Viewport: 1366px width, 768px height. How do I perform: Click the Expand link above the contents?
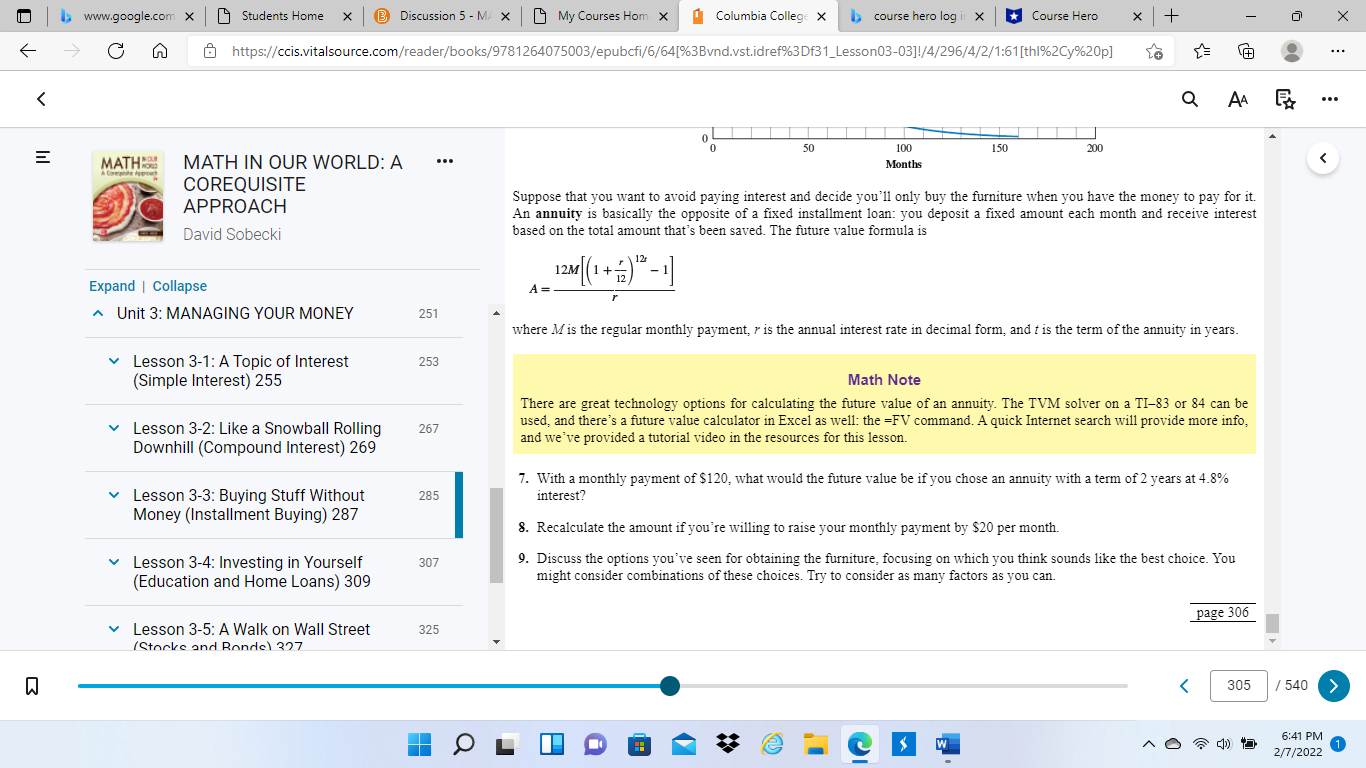[112, 285]
